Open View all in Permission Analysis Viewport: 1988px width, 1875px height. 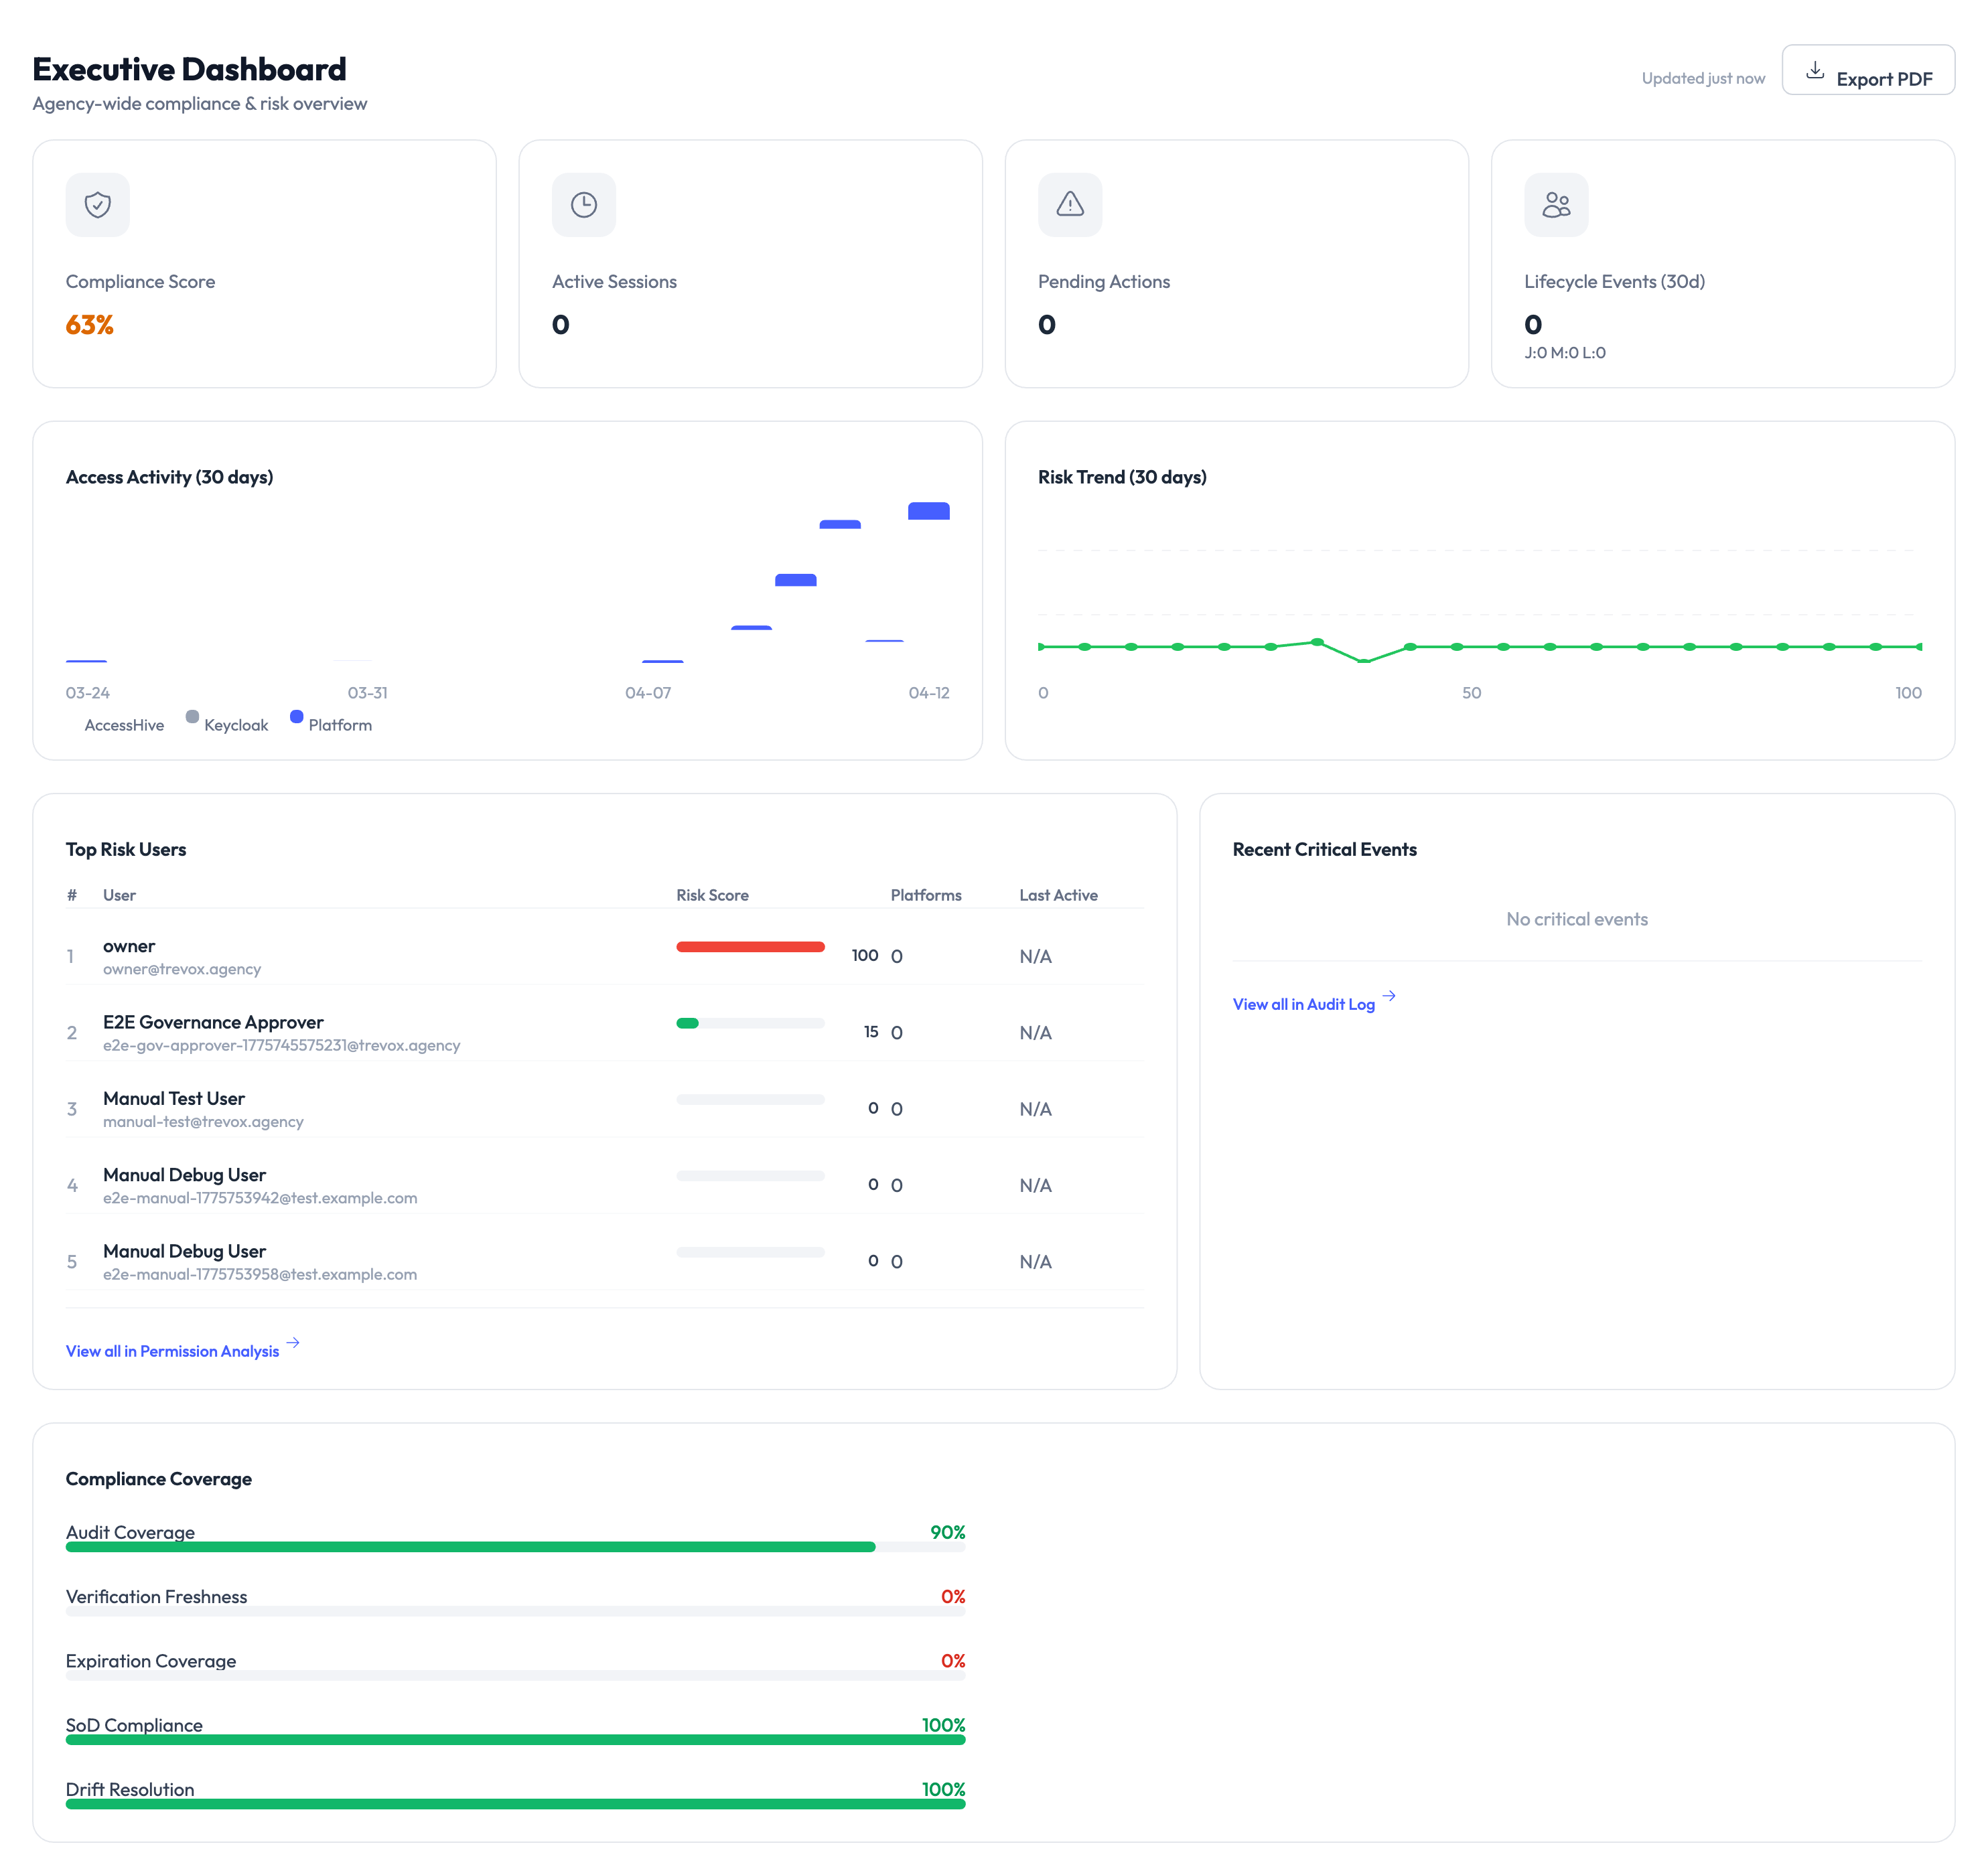coord(172,1351)
